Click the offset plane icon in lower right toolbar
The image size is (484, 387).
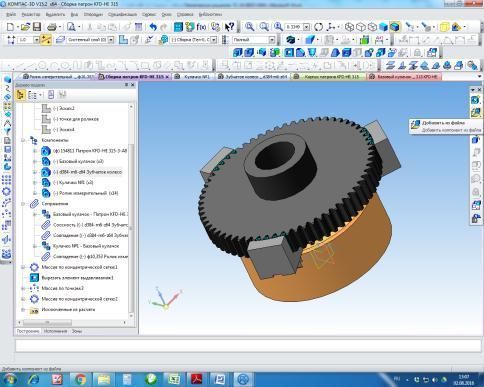tap(391, 66)
